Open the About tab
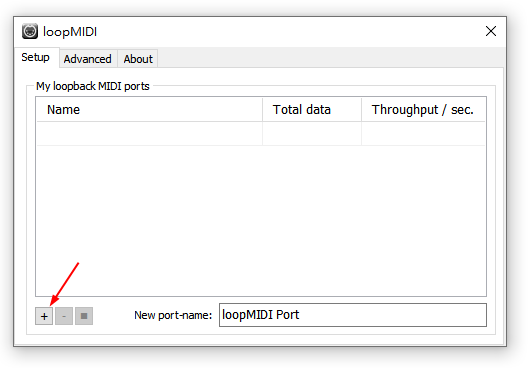The image size is (528, 368). click(138, 59)
